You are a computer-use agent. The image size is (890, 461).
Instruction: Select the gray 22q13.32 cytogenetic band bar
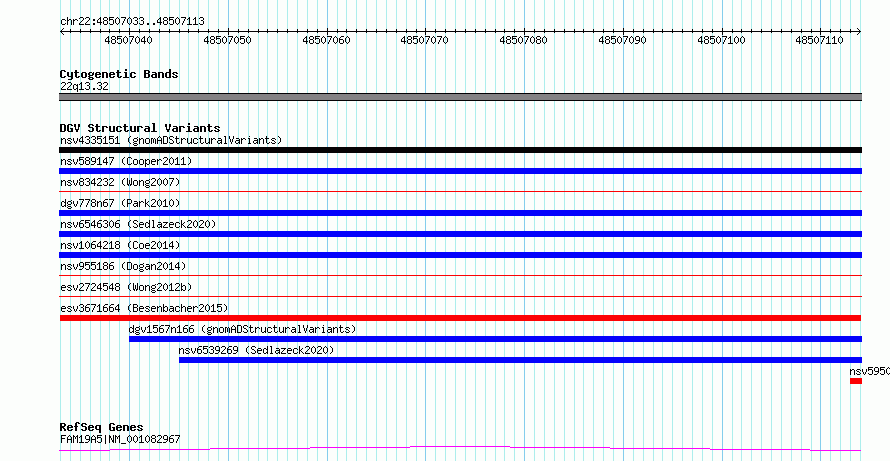tap(460, 97)
